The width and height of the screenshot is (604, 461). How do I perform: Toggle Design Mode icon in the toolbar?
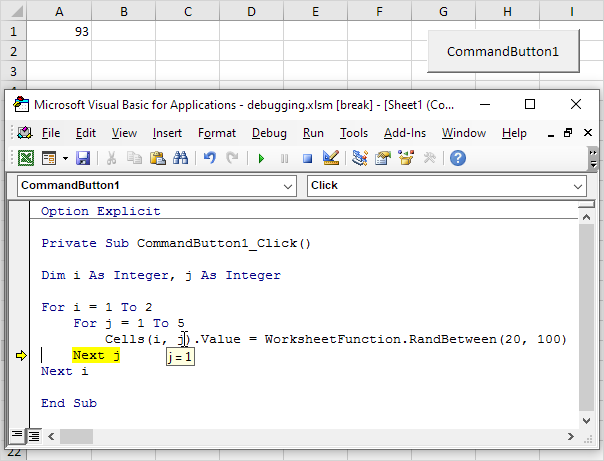pyautogui.click(x=331, y=158)
